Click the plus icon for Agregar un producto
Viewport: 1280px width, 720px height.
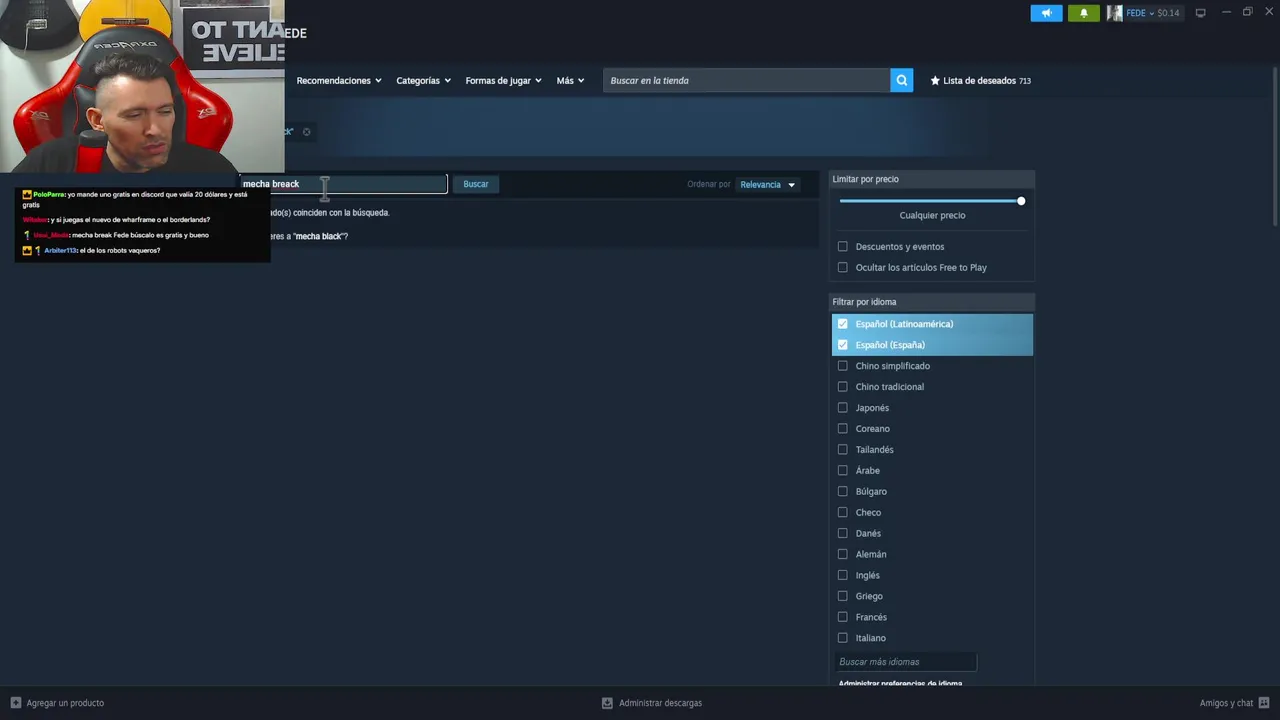point(15,703)
